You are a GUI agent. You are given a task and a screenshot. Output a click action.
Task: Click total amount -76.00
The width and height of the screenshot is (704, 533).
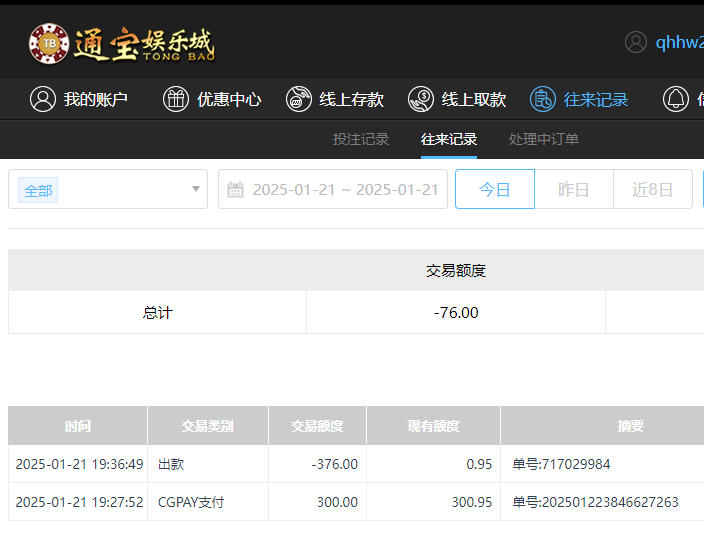tap(456, 313)
